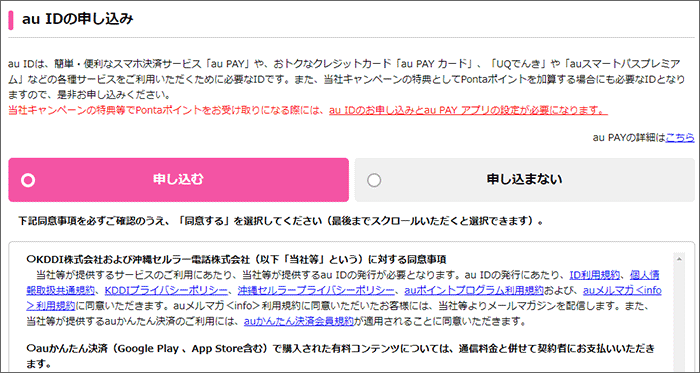Click the 下記同意事項を必ずご確認 instruction text

point(281,221)
